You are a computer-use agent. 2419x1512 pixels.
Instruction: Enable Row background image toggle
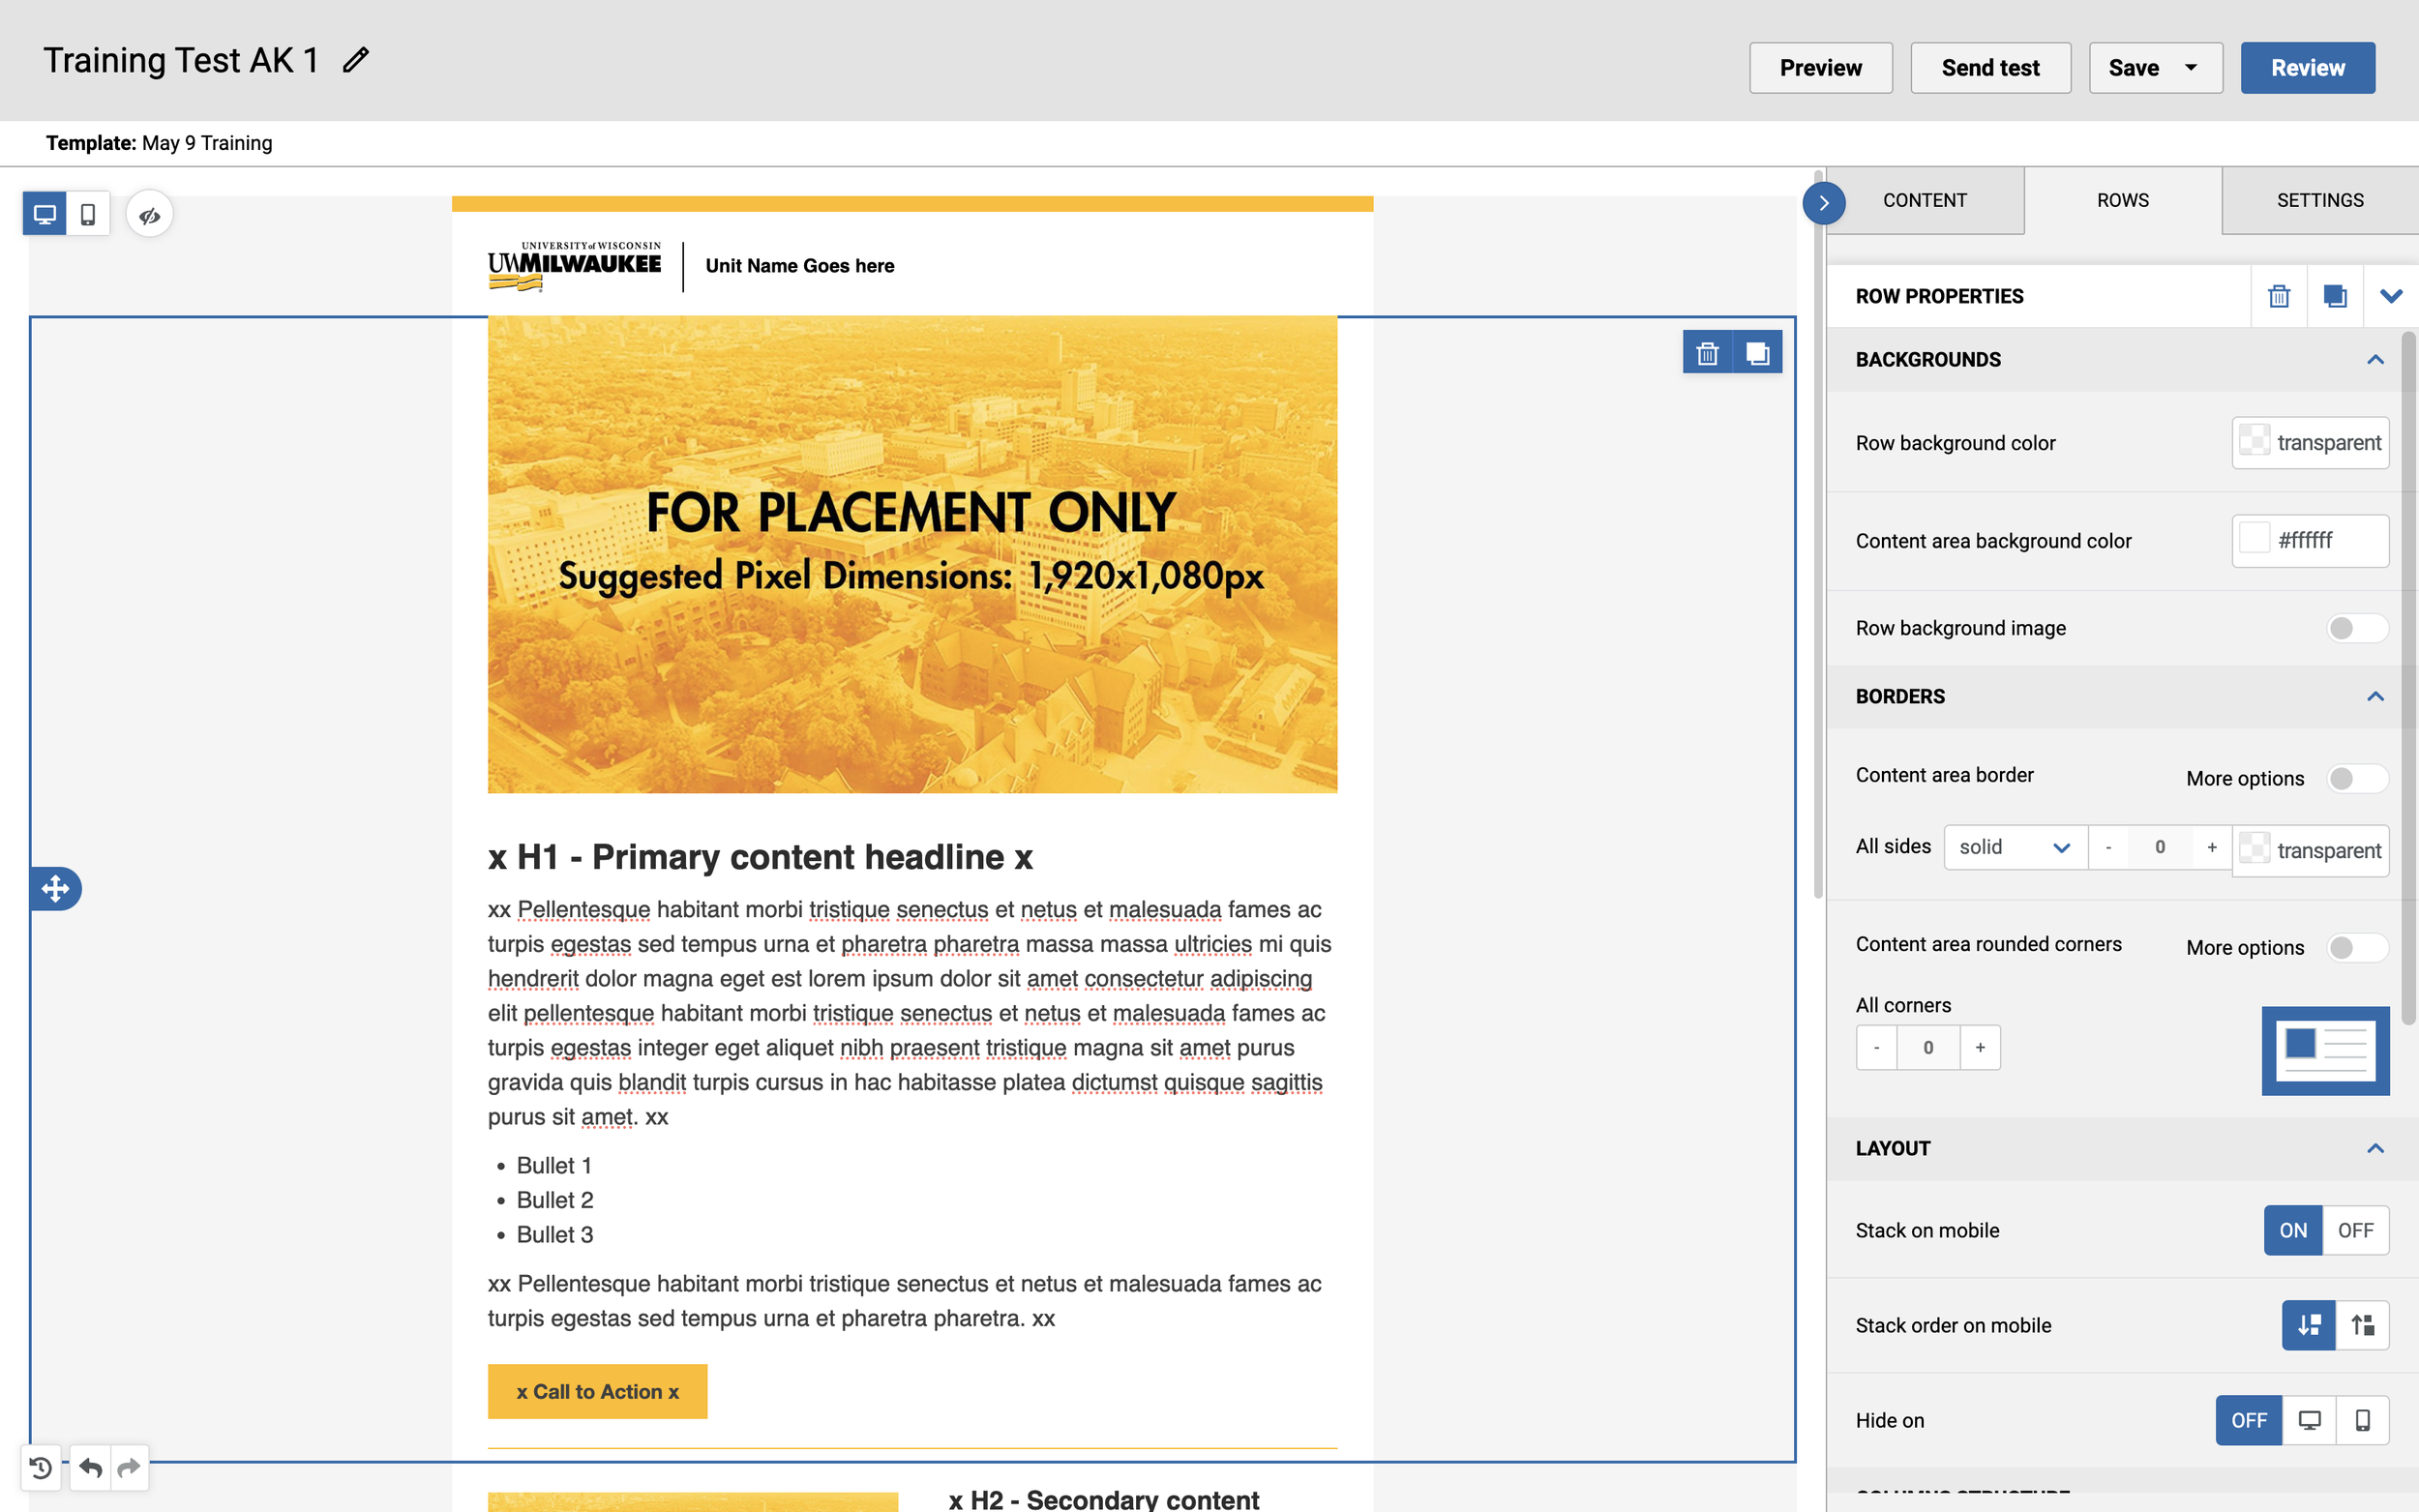coord(2356,628)
